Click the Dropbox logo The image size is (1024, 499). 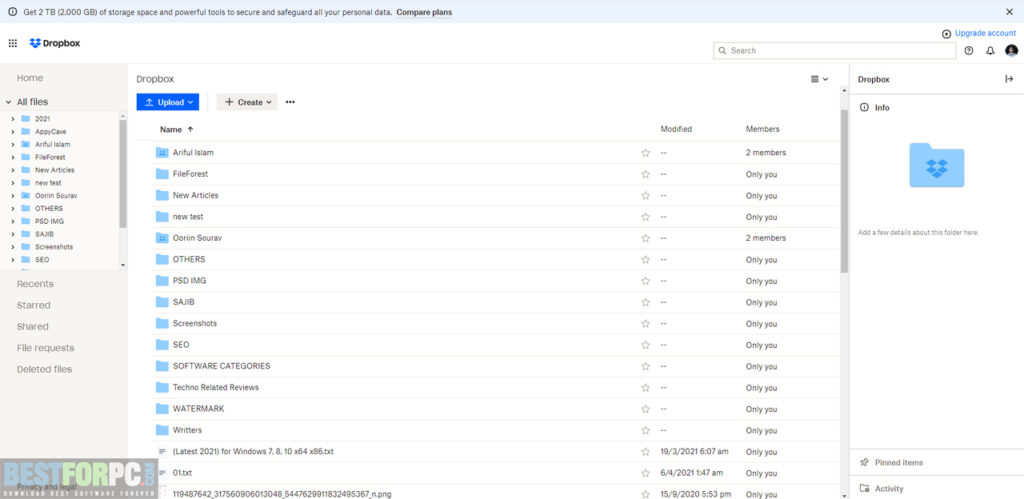[x=55, y=43]
